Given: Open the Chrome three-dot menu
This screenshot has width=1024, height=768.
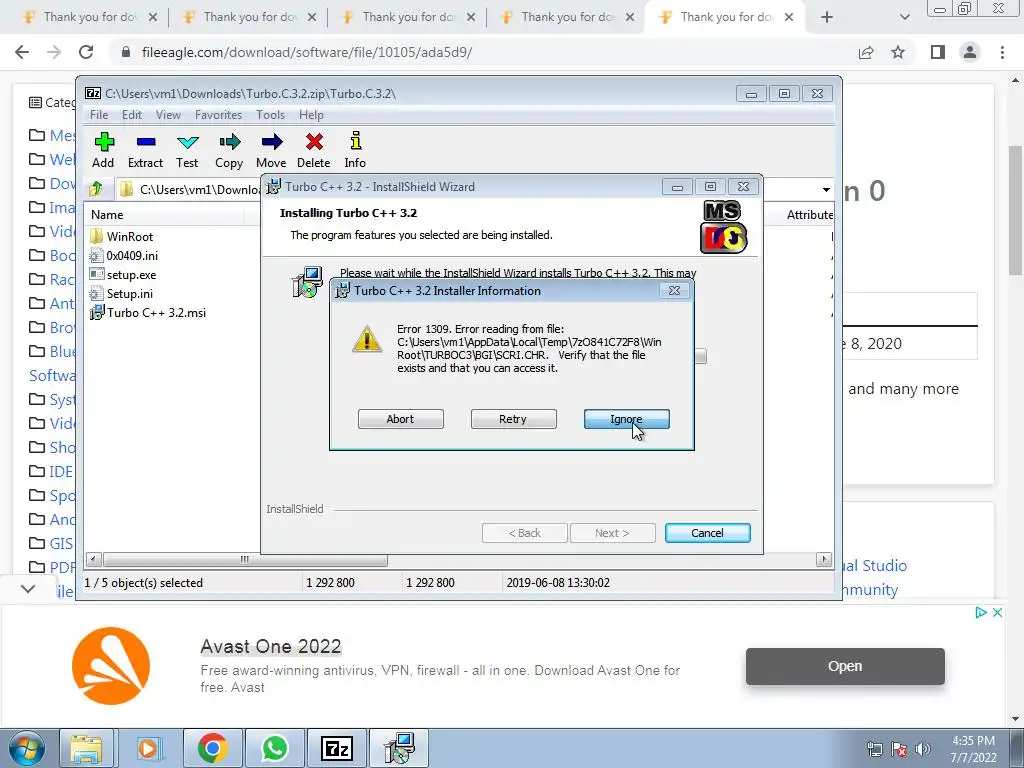Looking at the screenshot, I should coord(1002,52).
